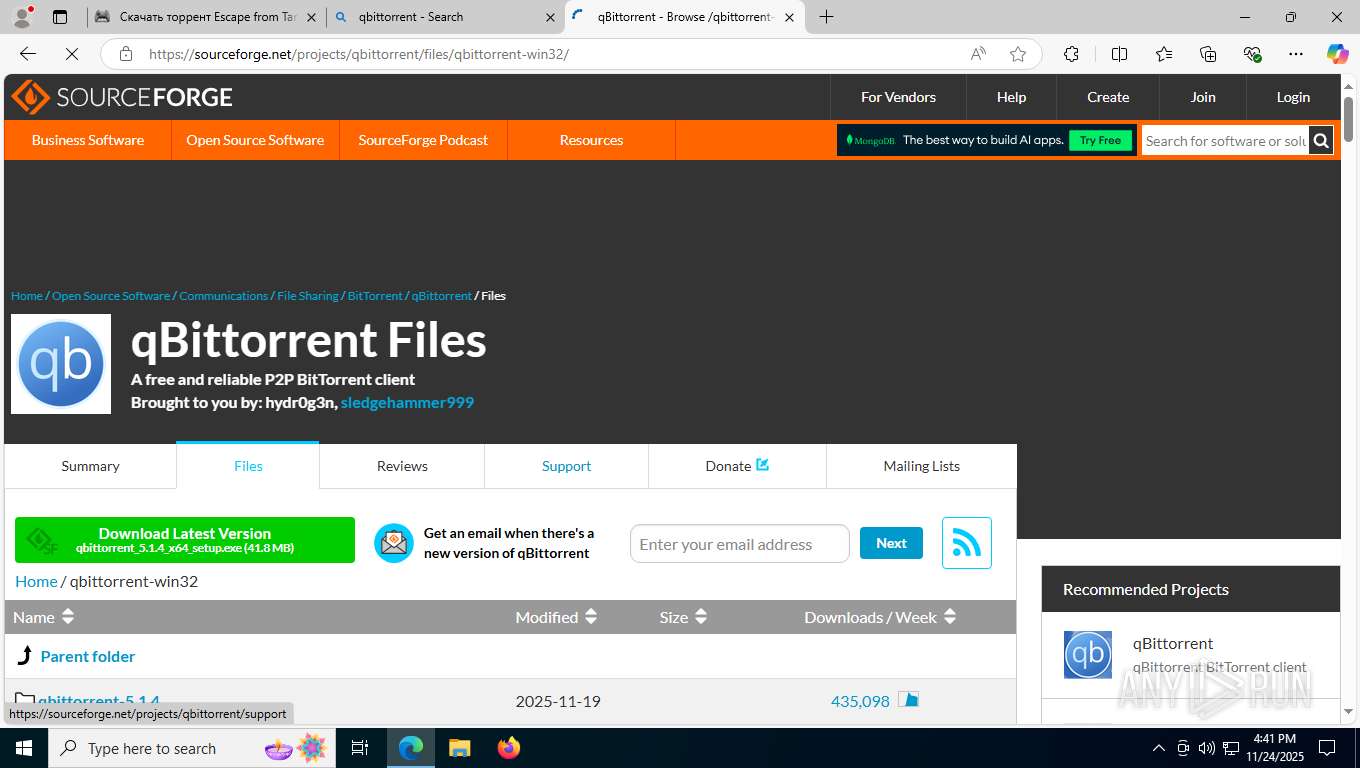This screenshot has width=1360, height=768.
Task: Click Try Free ad button
Action: click(x=1100, y=140)
